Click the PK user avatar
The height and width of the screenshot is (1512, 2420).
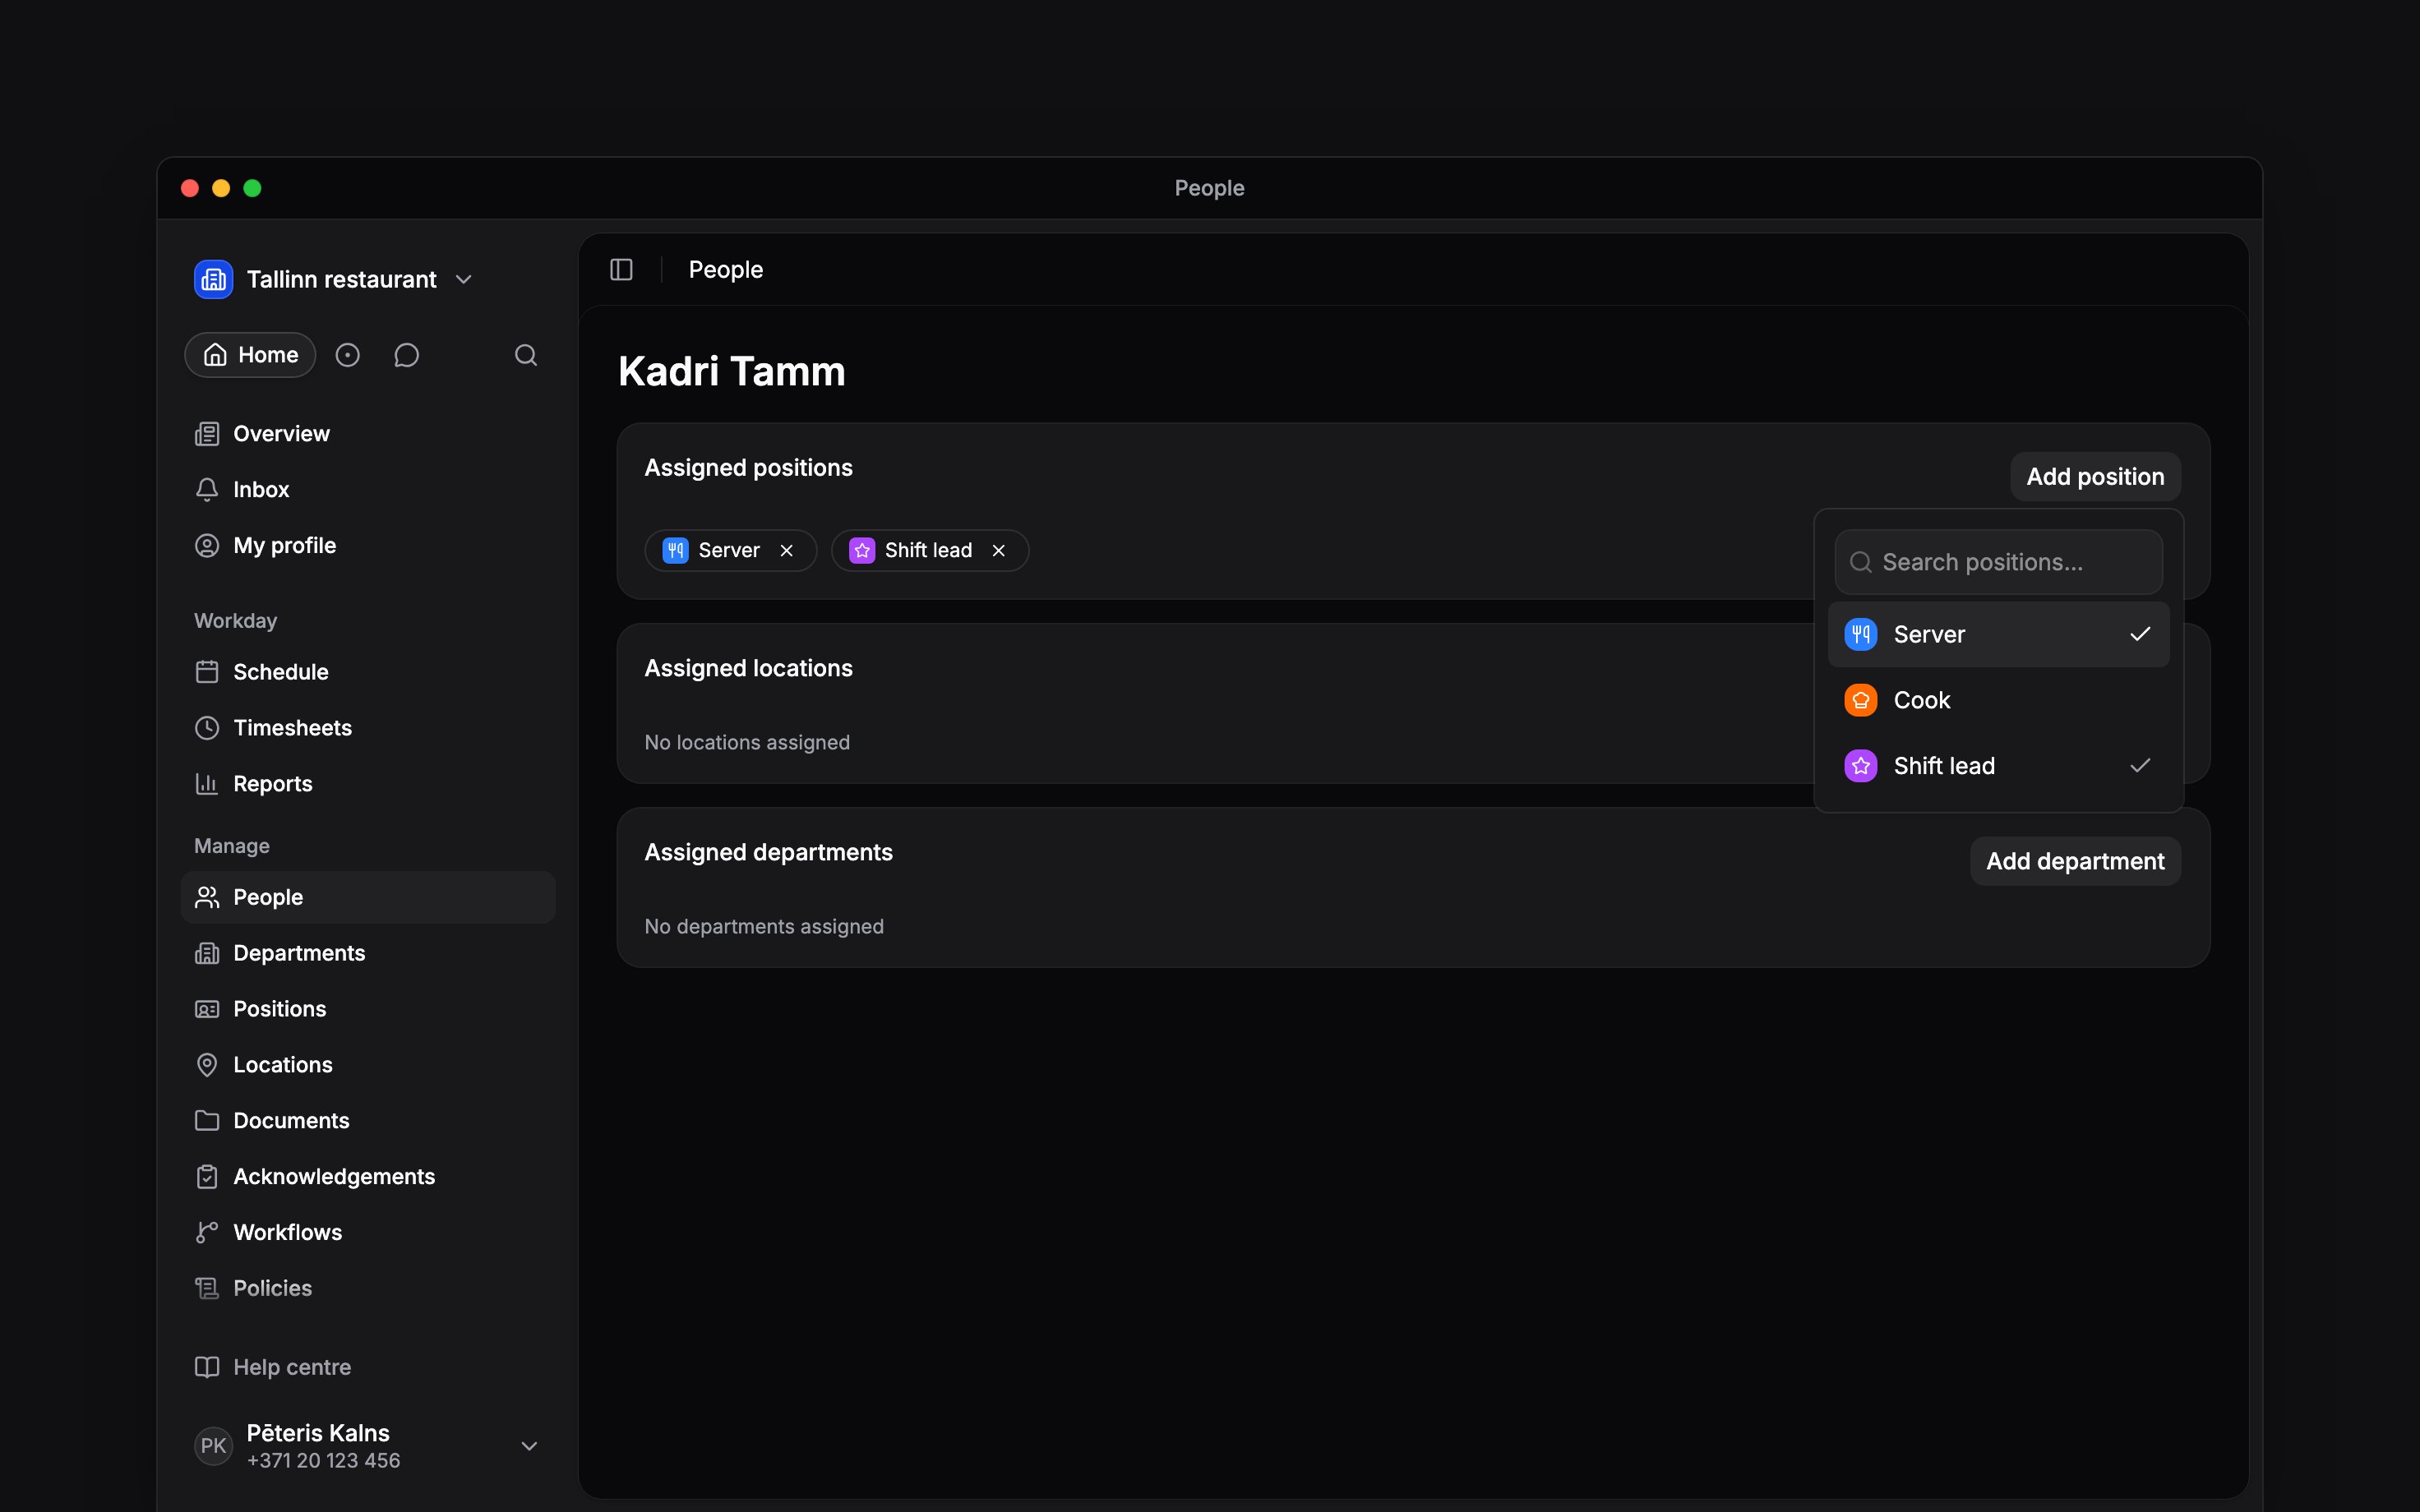(213, 1446)
